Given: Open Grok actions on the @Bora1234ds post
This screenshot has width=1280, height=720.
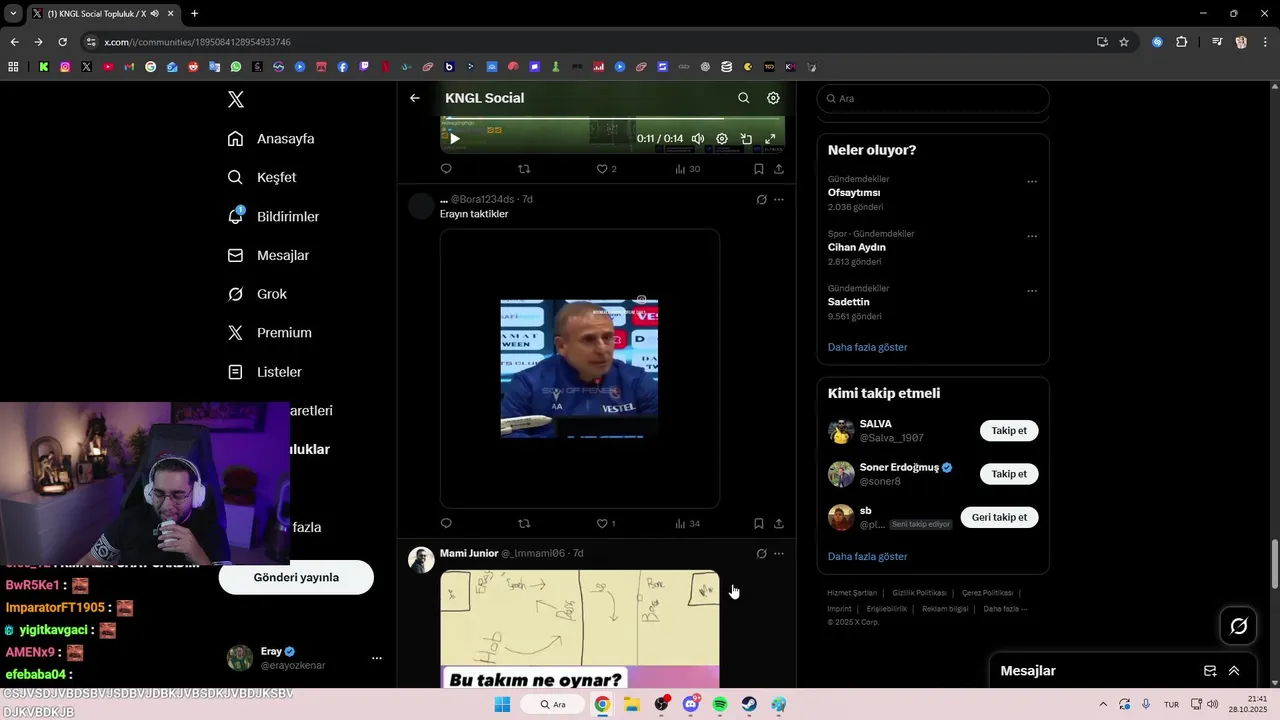Looking at the screenshot, I should point(761,199).
